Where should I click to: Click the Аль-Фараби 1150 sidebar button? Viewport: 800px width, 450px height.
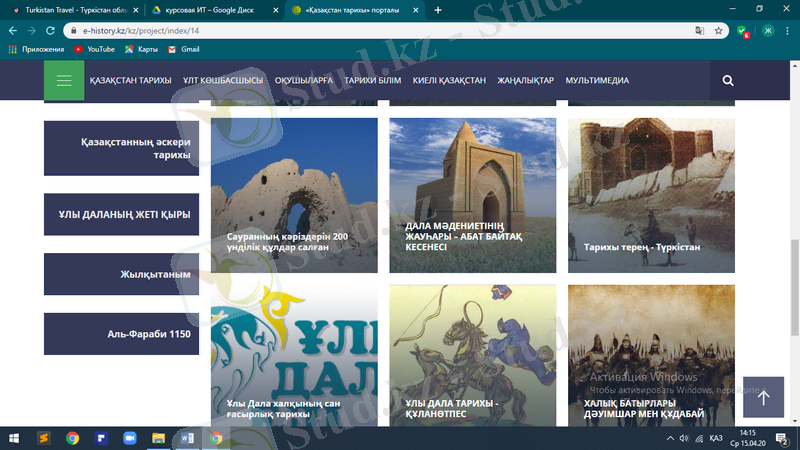(x=121, y=334)
